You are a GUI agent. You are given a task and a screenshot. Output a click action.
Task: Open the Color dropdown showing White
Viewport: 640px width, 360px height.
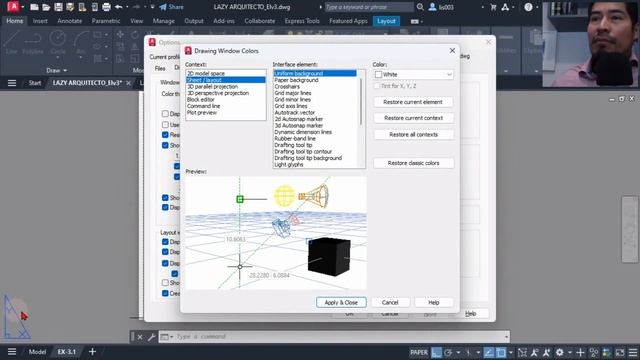tap(413, 74)
